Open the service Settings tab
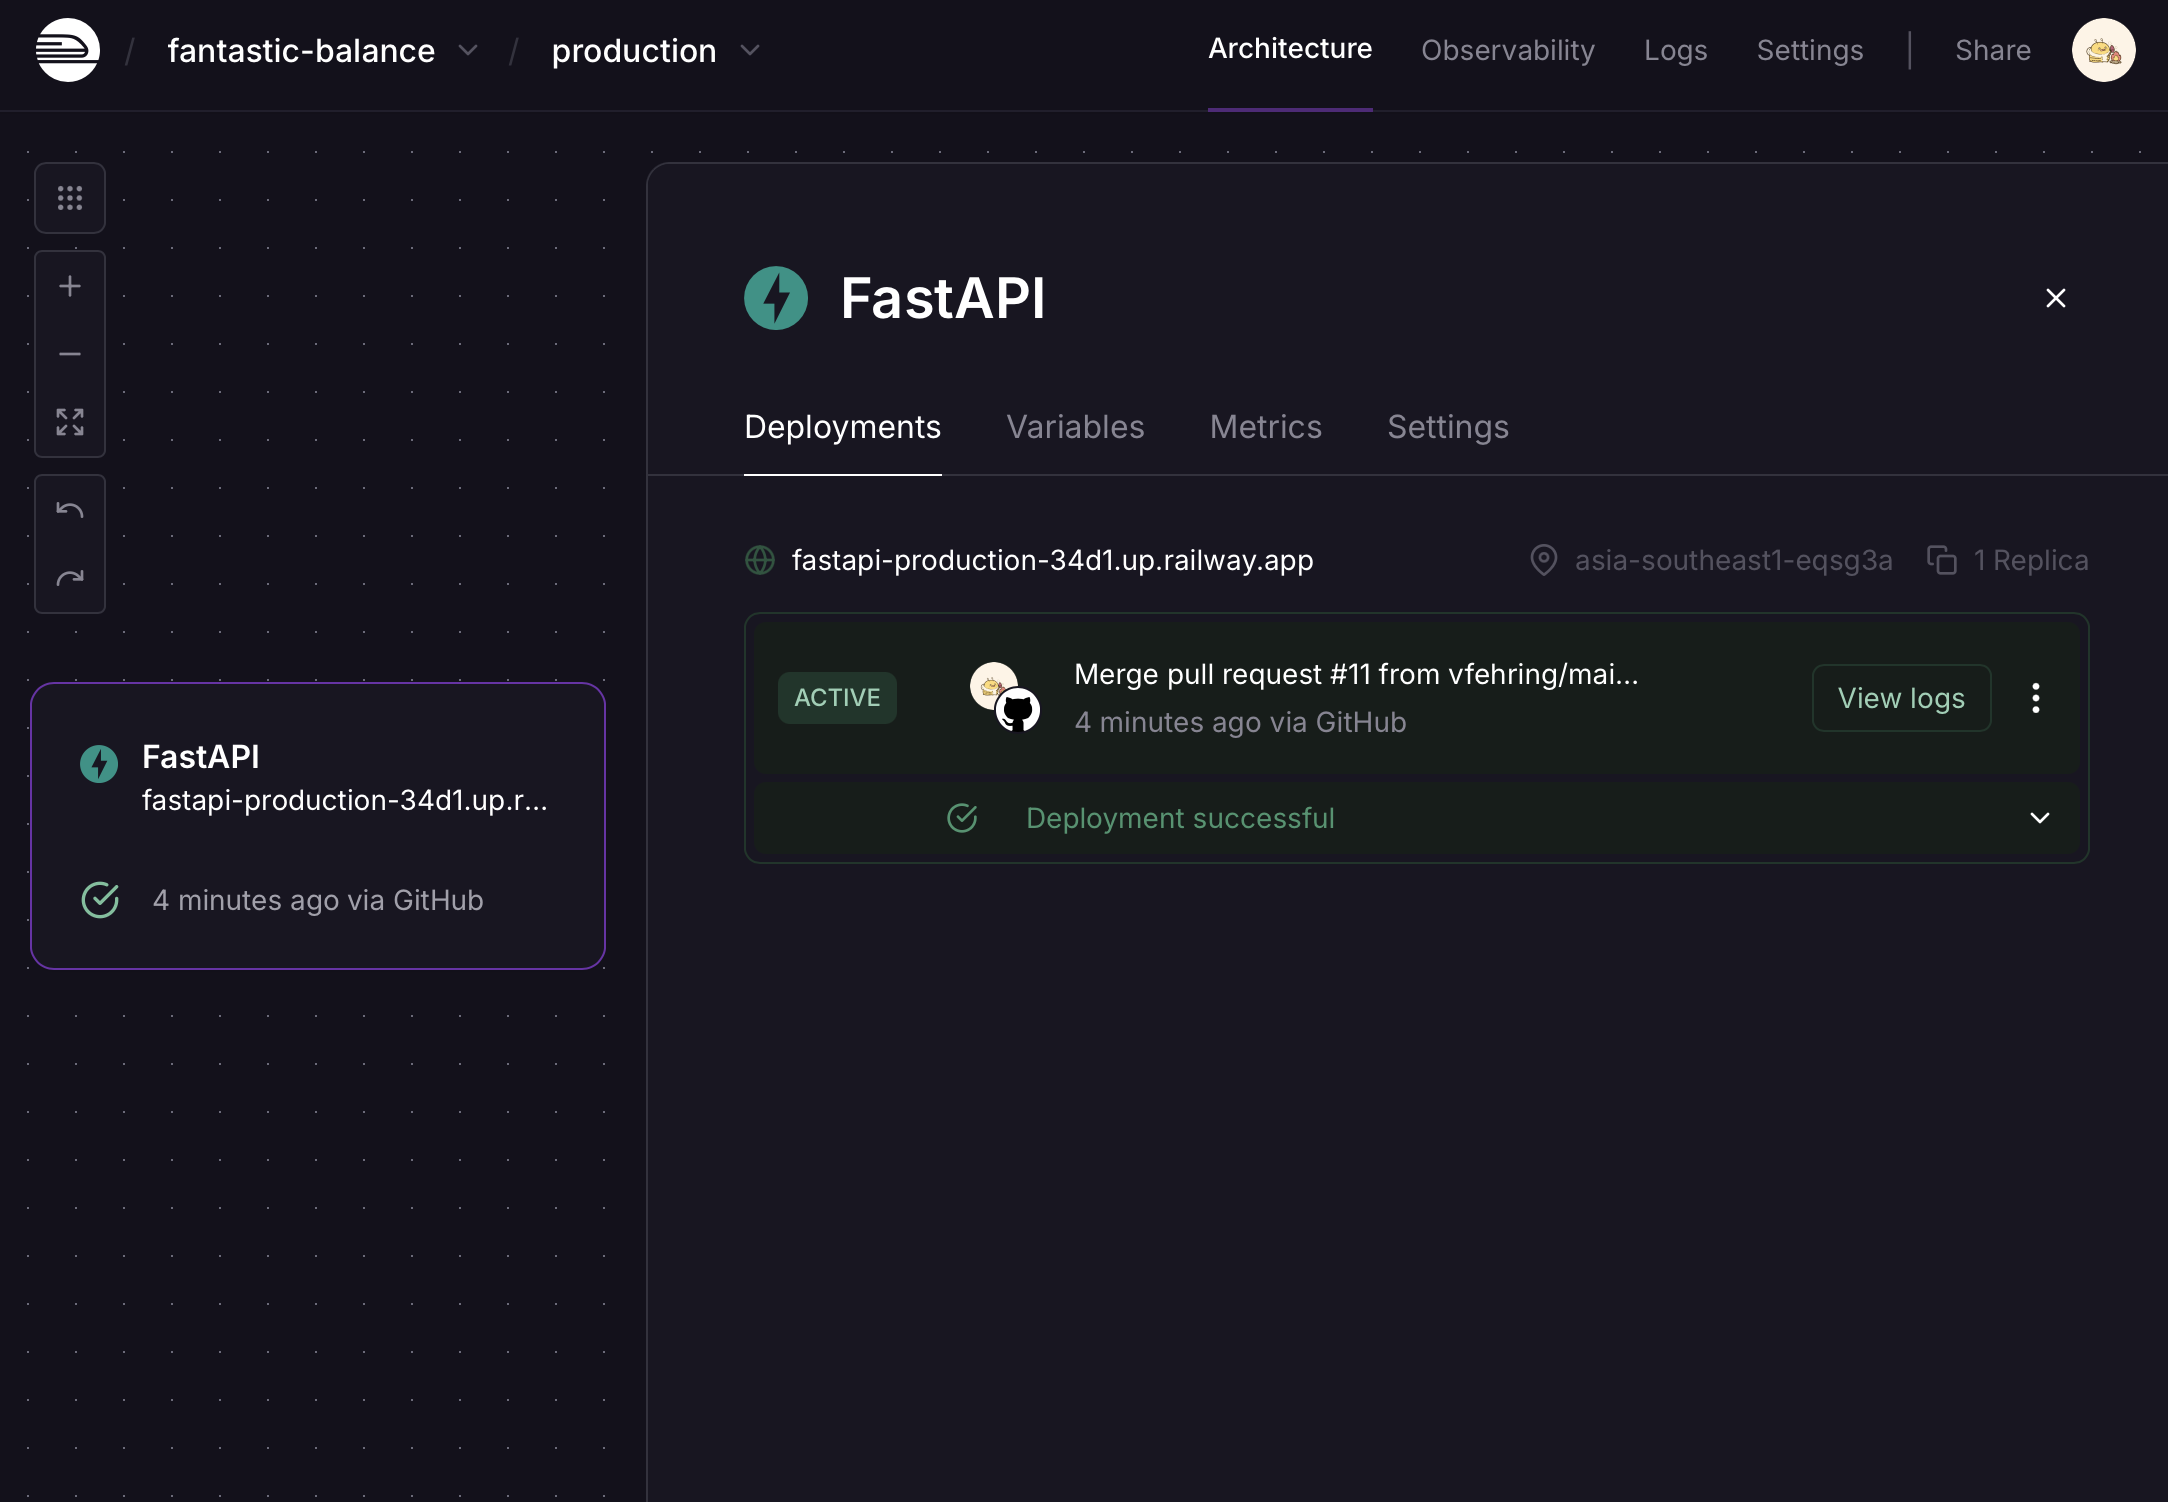The image size is (2168, 1502). [1448, 427]
